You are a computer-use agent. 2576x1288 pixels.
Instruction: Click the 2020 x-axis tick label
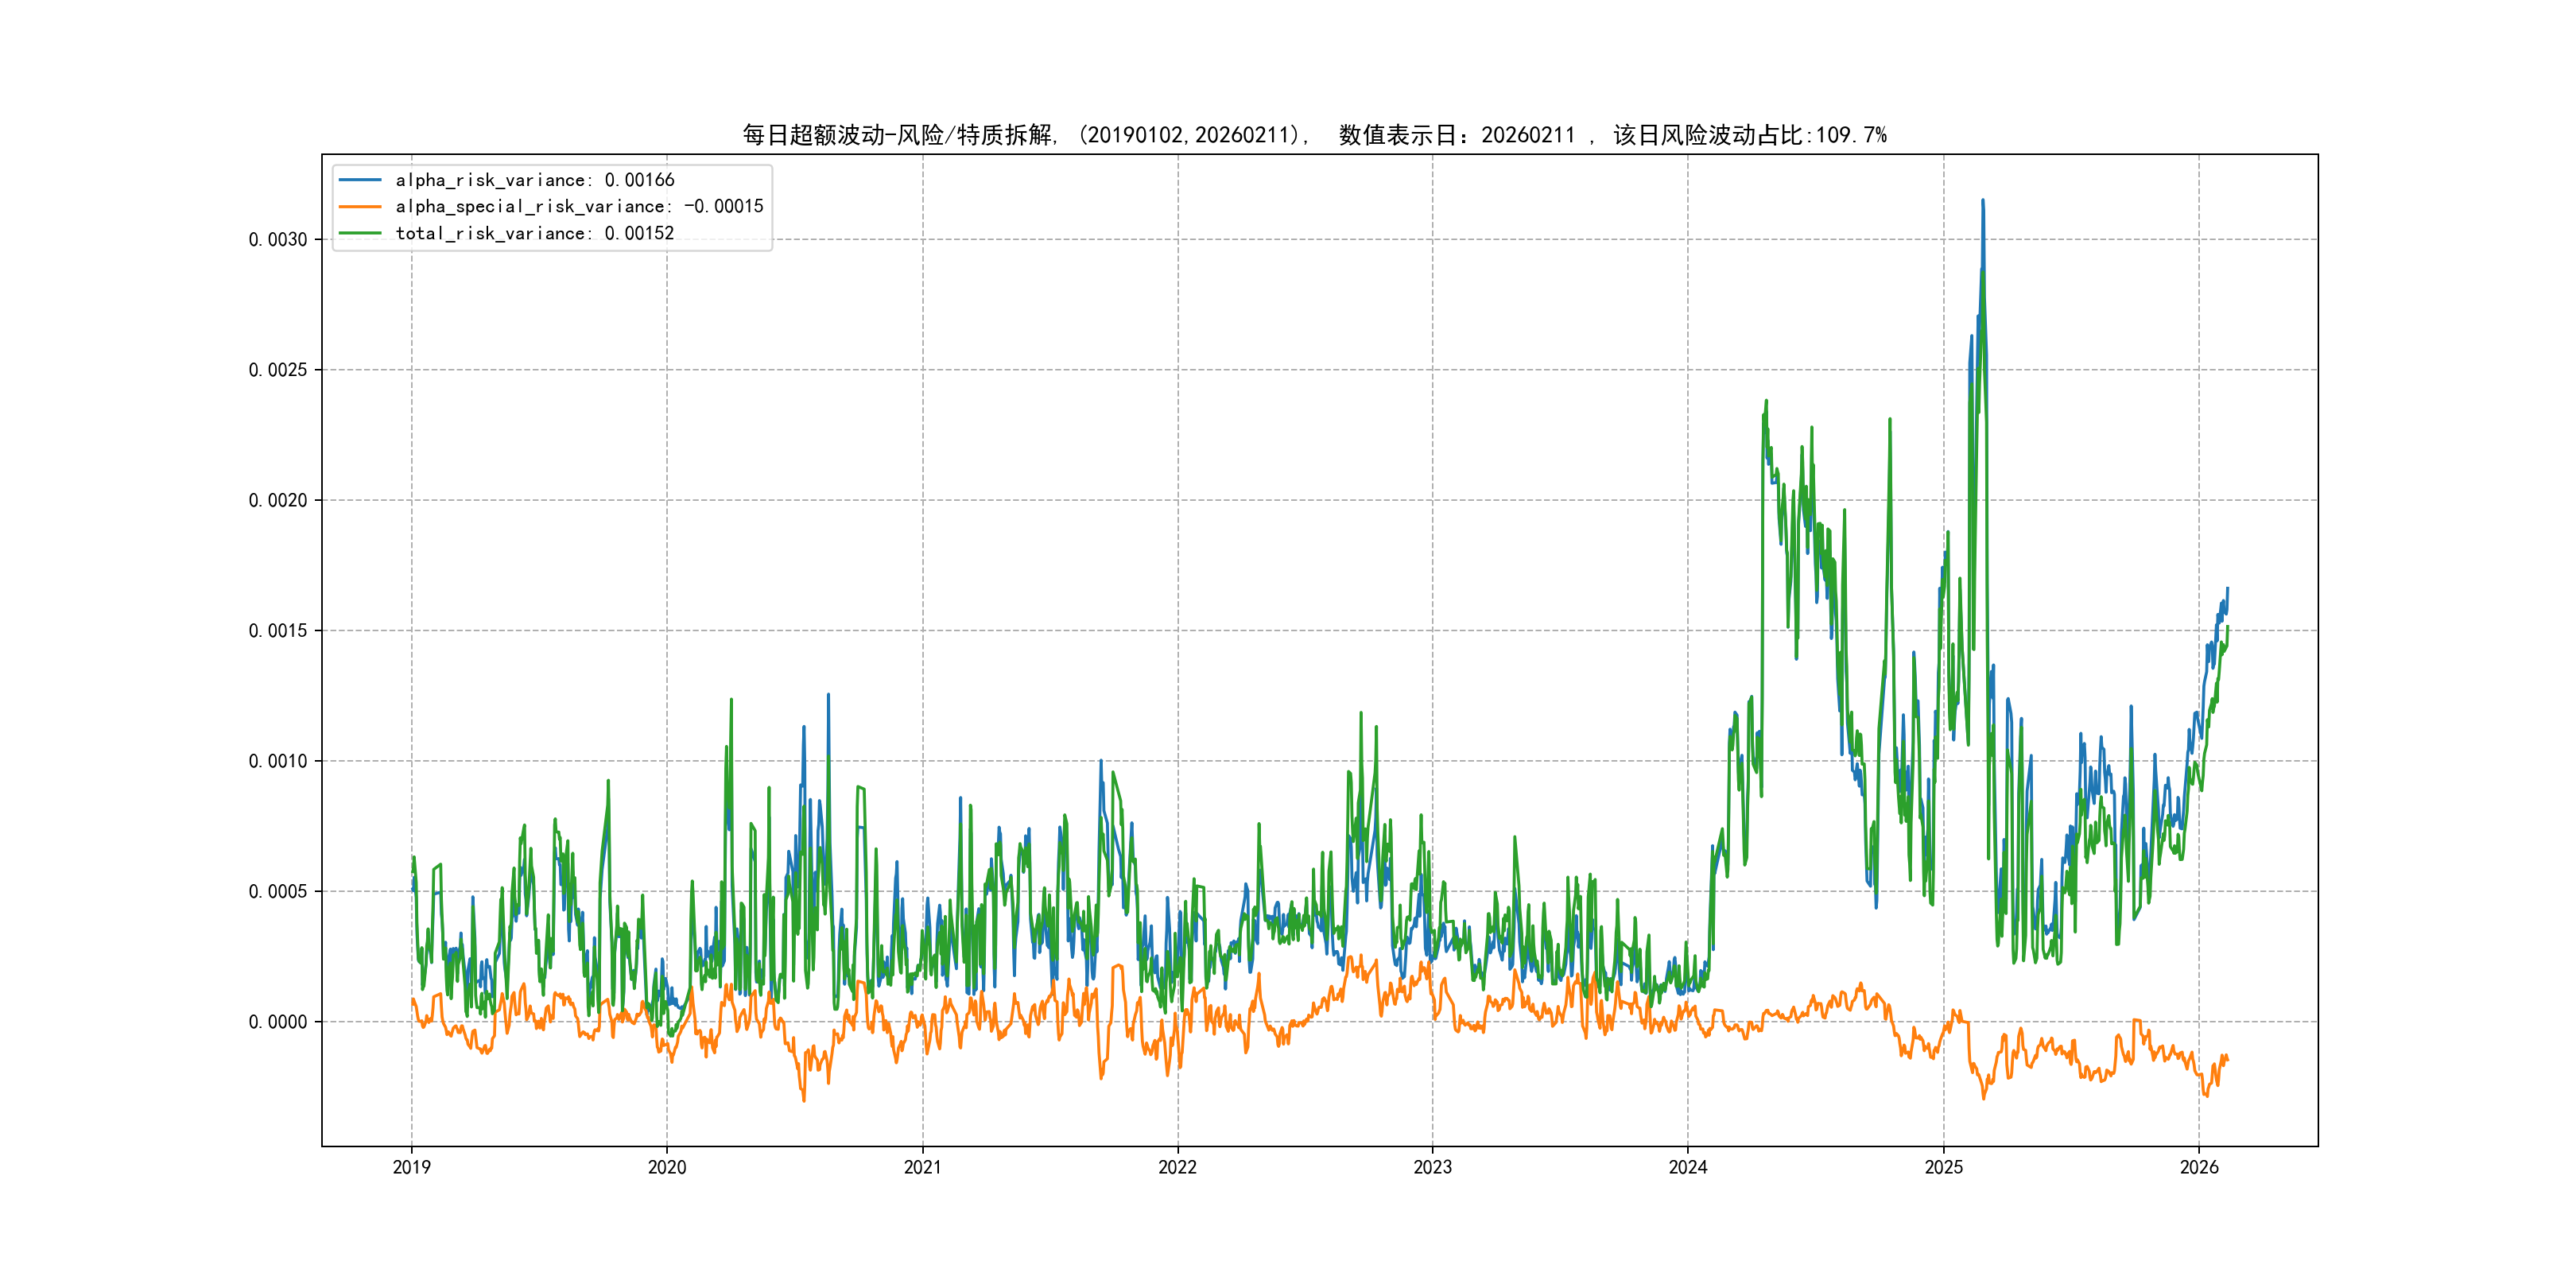pyautogui.click(x=667, y=1167)
